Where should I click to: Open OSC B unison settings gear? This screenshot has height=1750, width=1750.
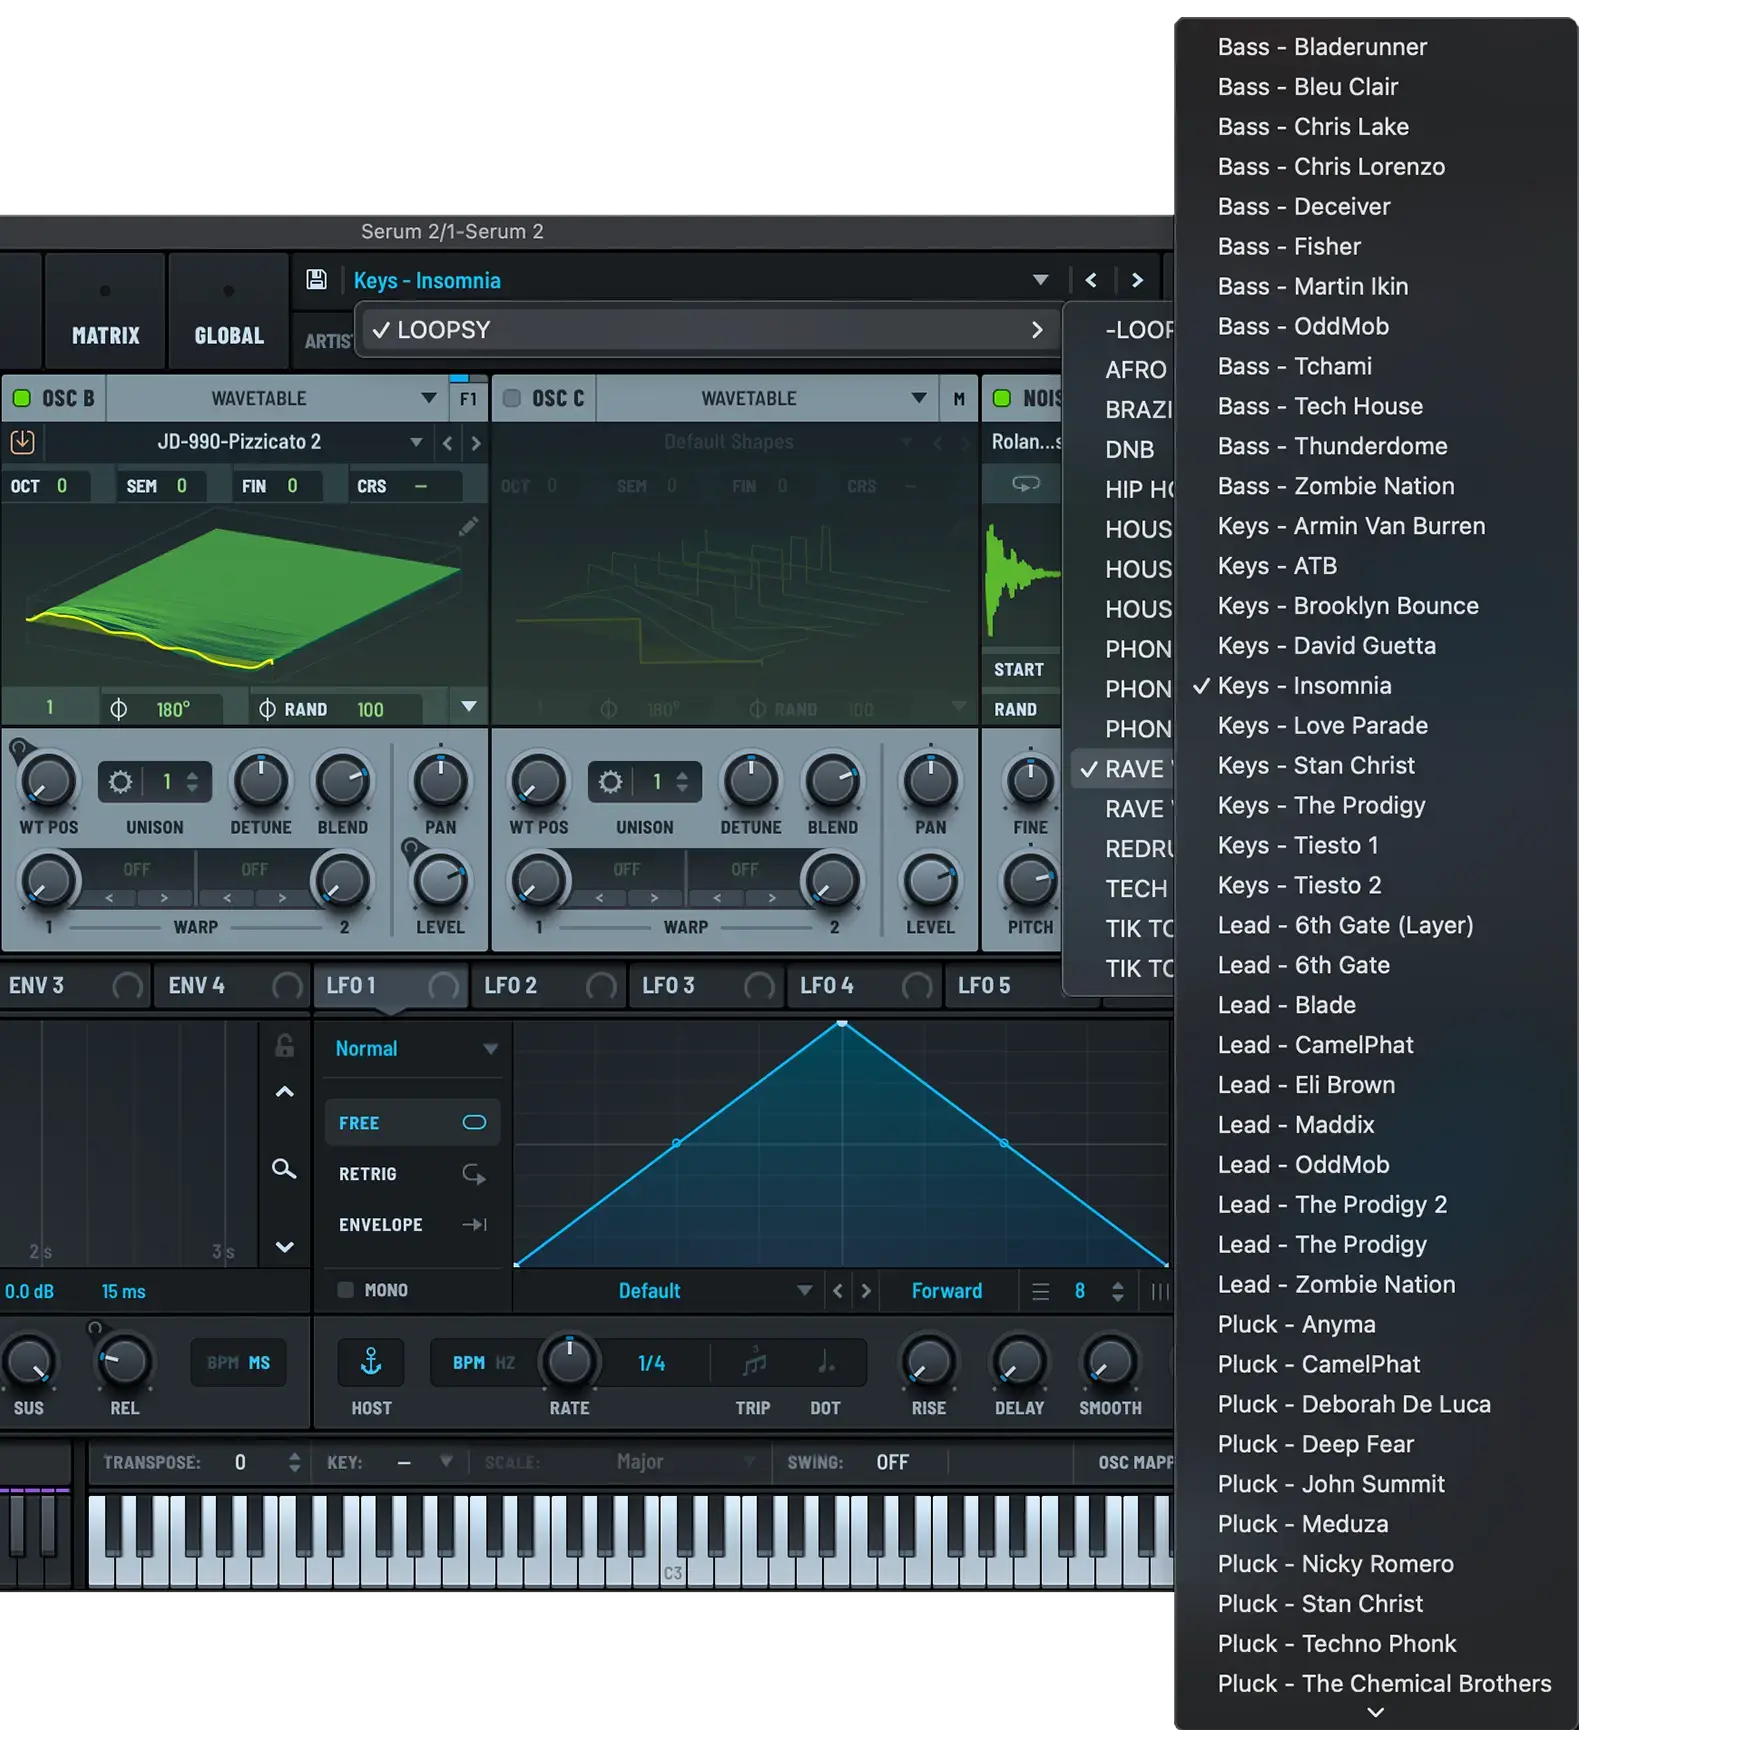tap(120, 782)
